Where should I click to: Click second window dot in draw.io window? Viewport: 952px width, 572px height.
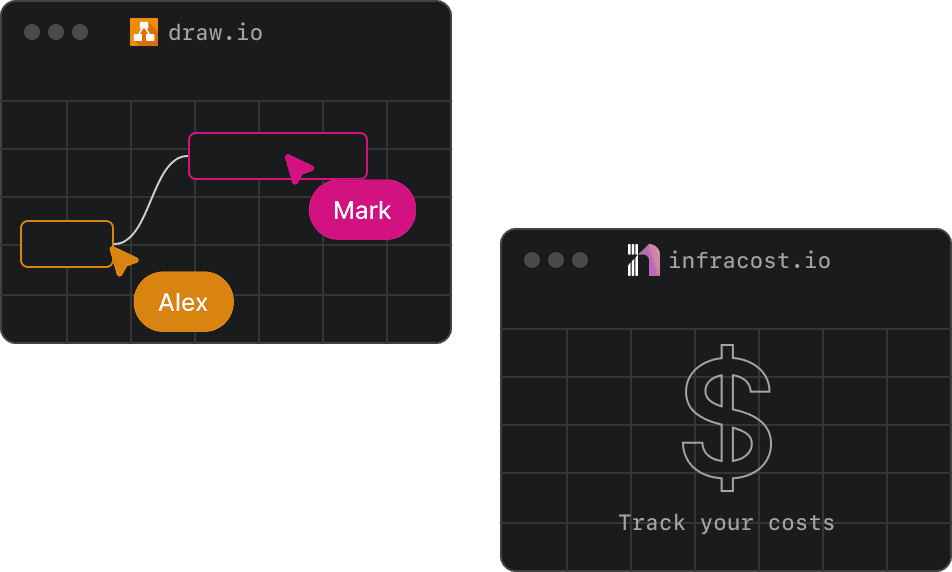pyautogui.click(x=56, y=32)
